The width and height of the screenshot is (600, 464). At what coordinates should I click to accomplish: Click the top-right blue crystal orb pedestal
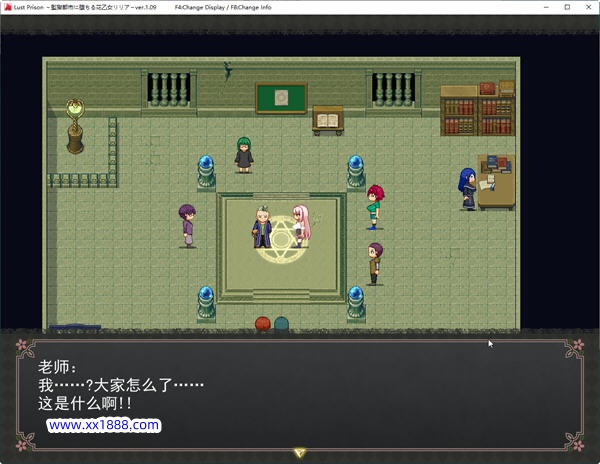356,173
